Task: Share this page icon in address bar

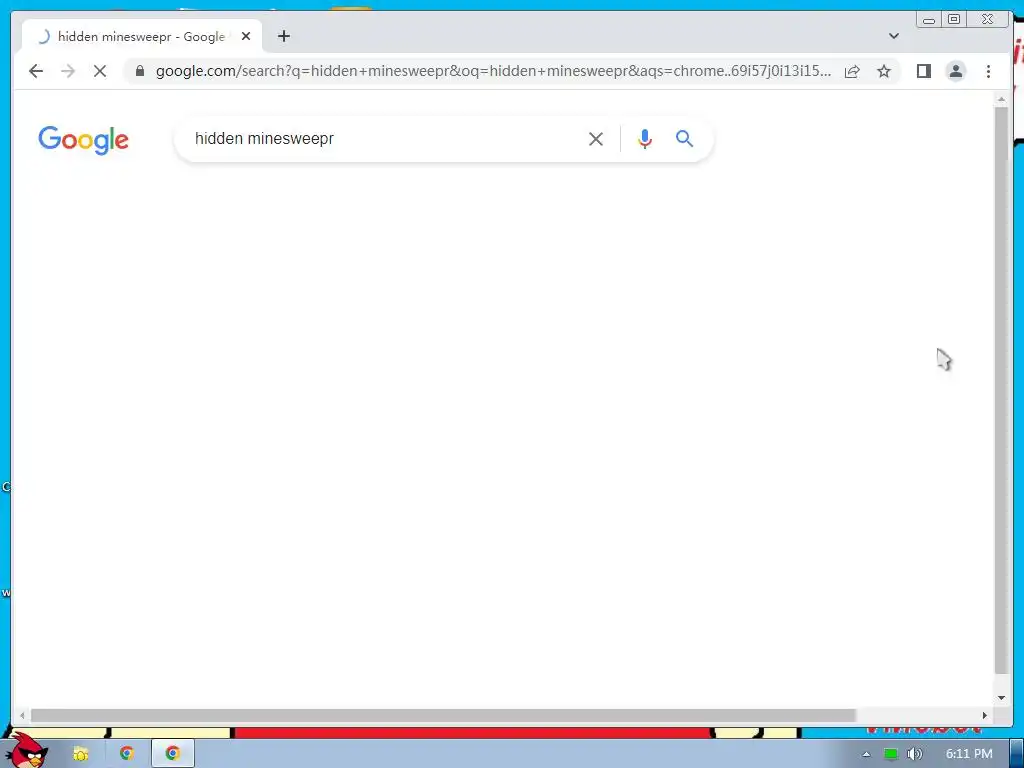Action: point(852,71)
